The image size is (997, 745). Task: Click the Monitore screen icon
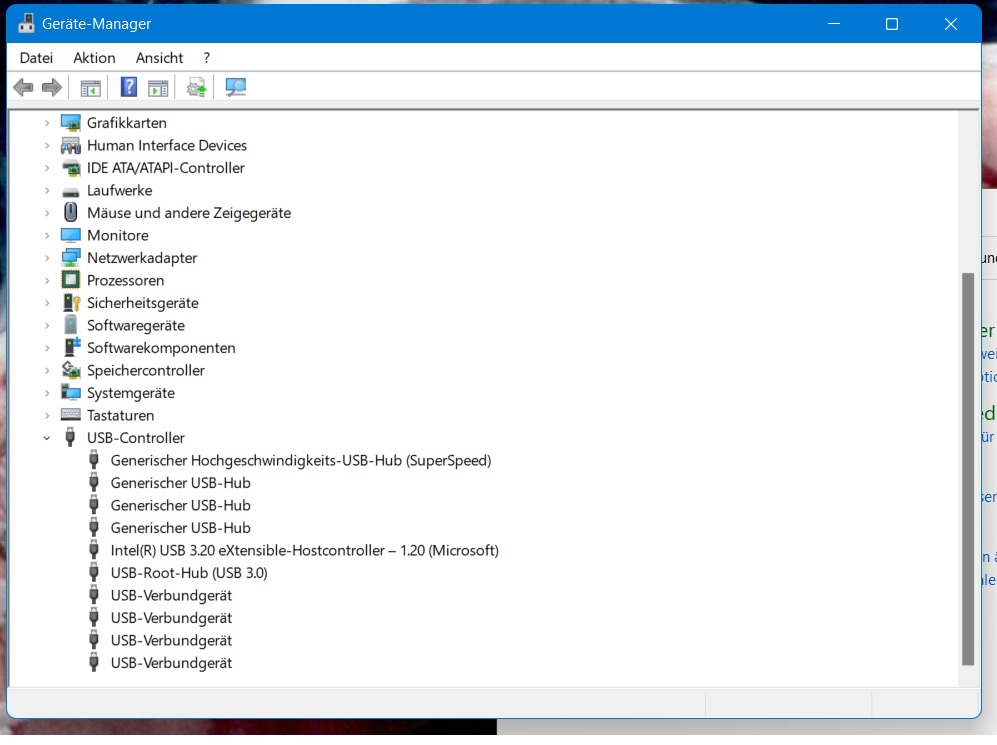click(71, 235)
